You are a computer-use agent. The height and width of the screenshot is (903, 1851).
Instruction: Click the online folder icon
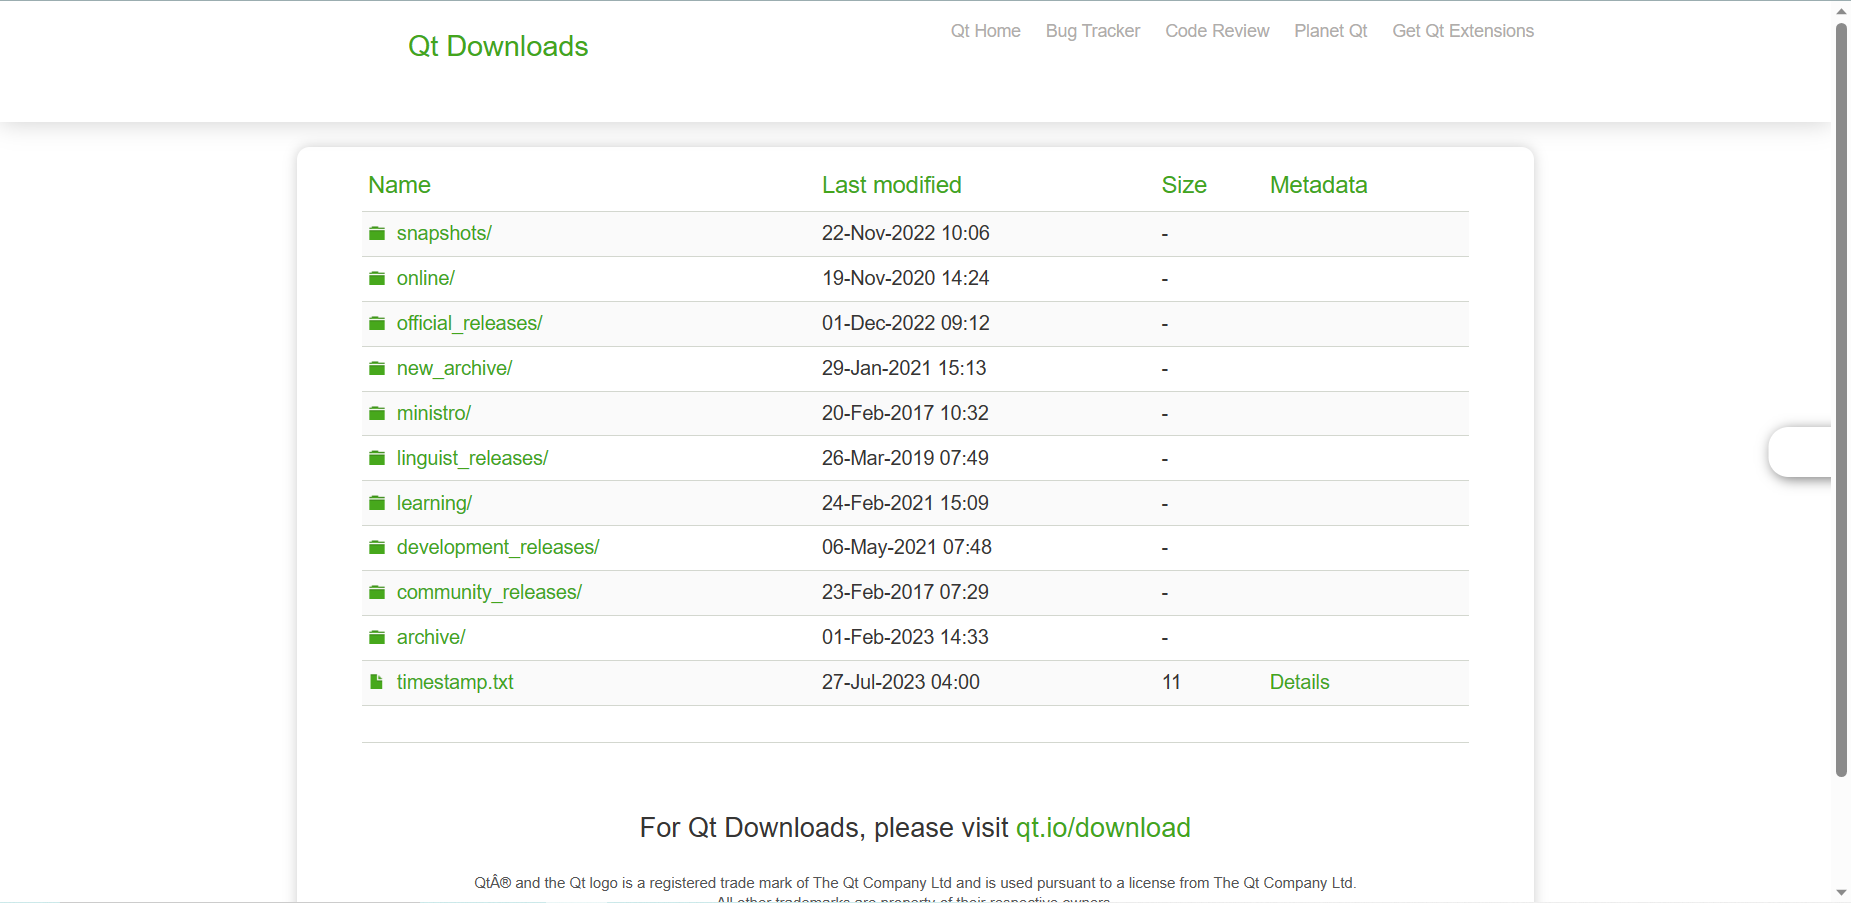377,278
